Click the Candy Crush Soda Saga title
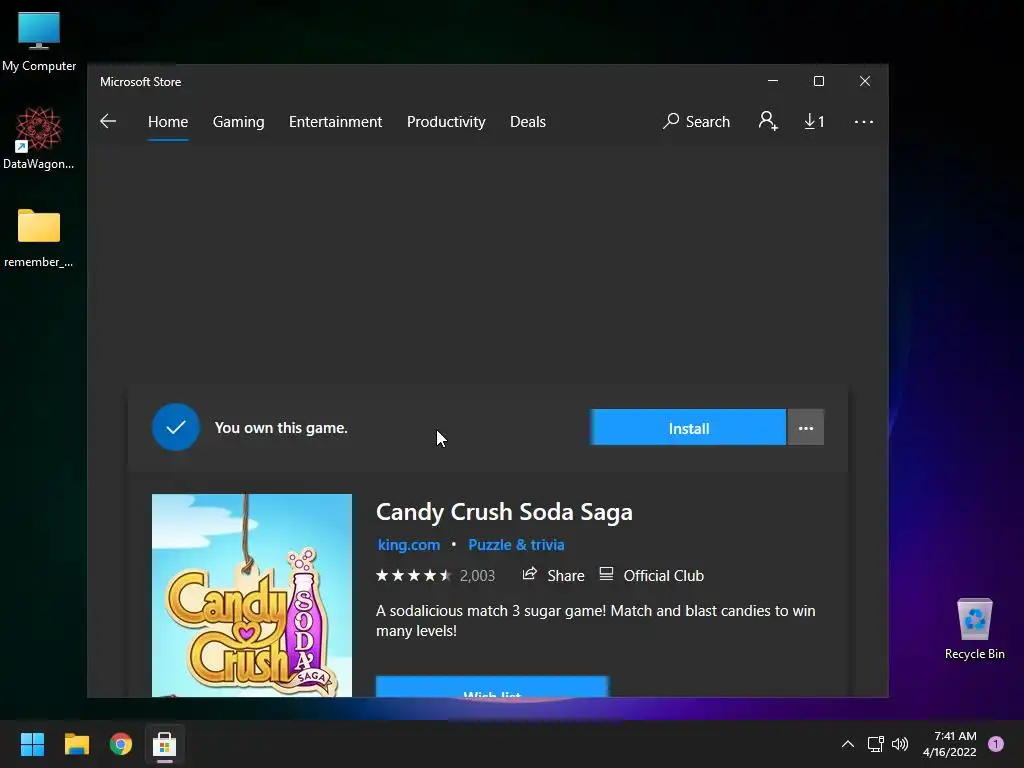This screenshot has height=768, width=1024. point(504,512)
